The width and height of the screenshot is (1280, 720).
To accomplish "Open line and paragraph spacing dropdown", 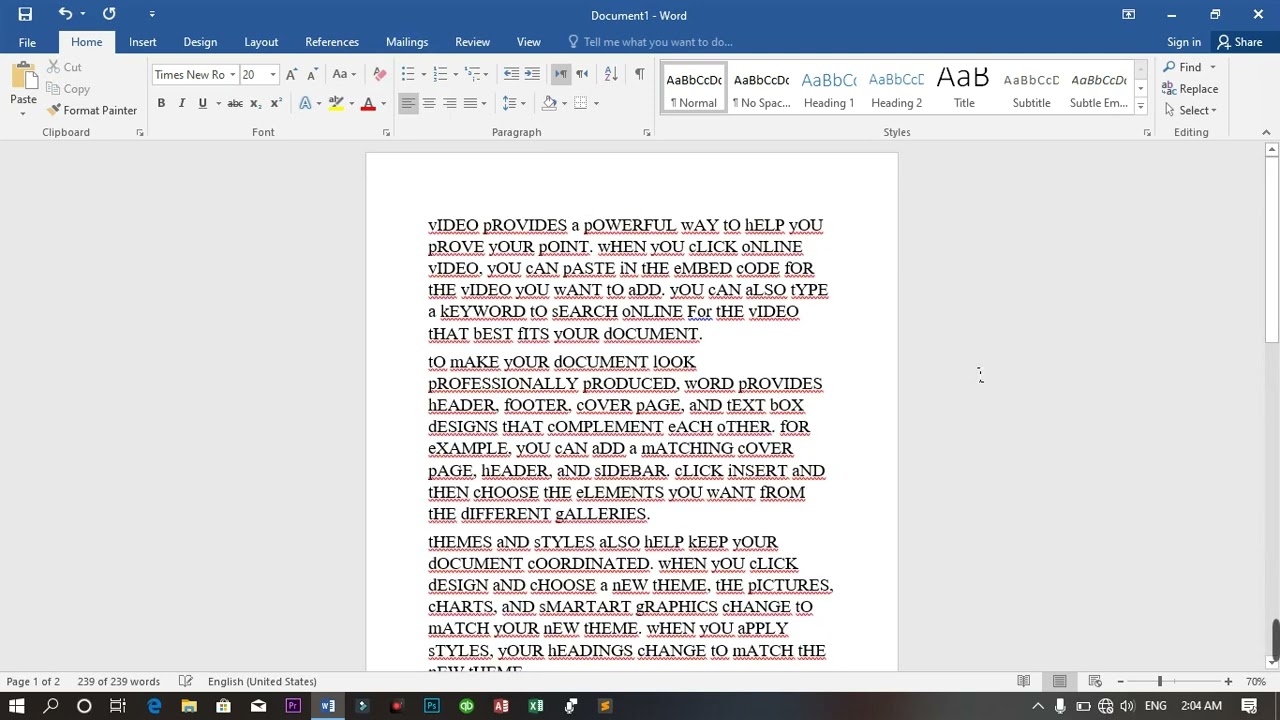I will [513, 103].
